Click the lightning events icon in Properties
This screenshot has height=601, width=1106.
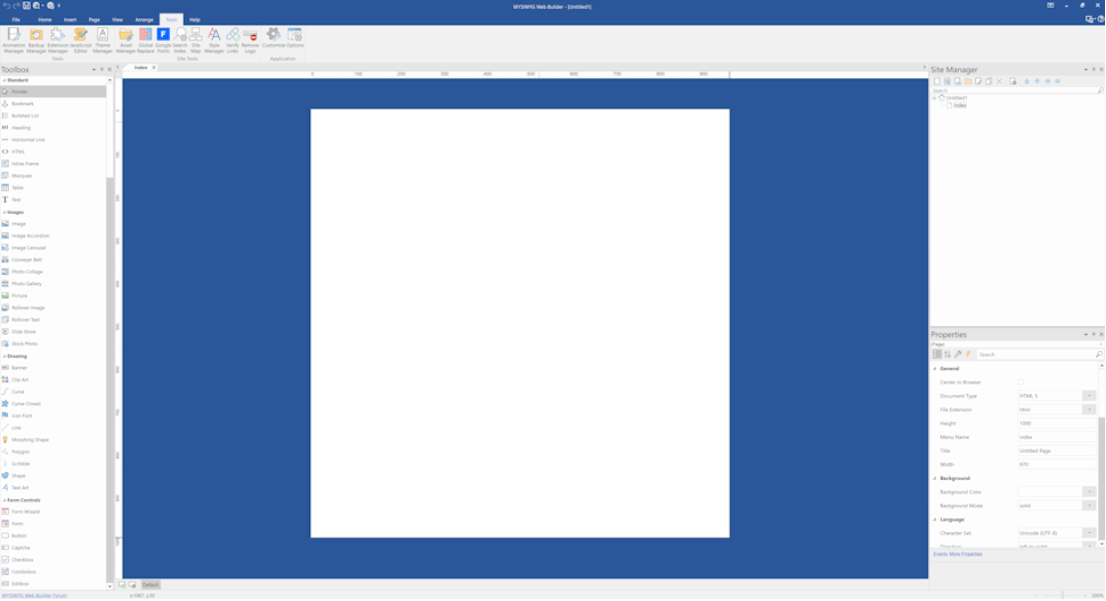click(968, 354)
